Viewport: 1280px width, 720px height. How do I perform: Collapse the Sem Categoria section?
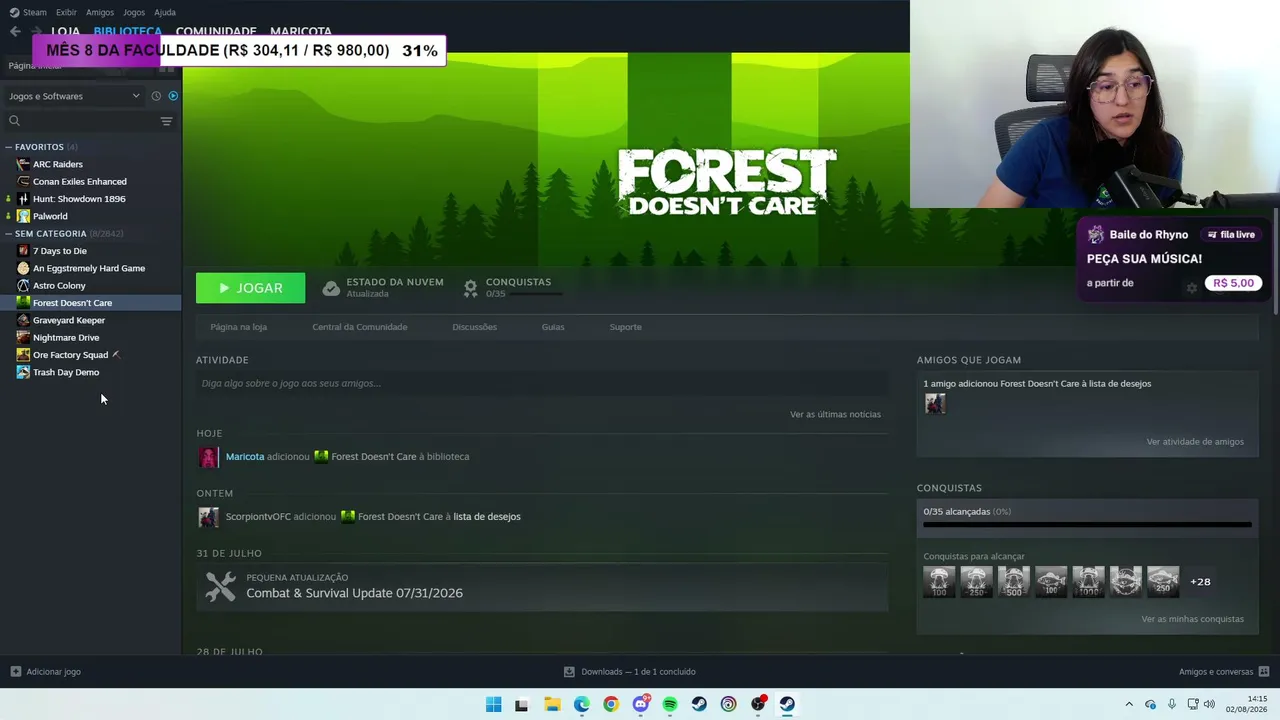pyautogui.click(x=9, y=234)
